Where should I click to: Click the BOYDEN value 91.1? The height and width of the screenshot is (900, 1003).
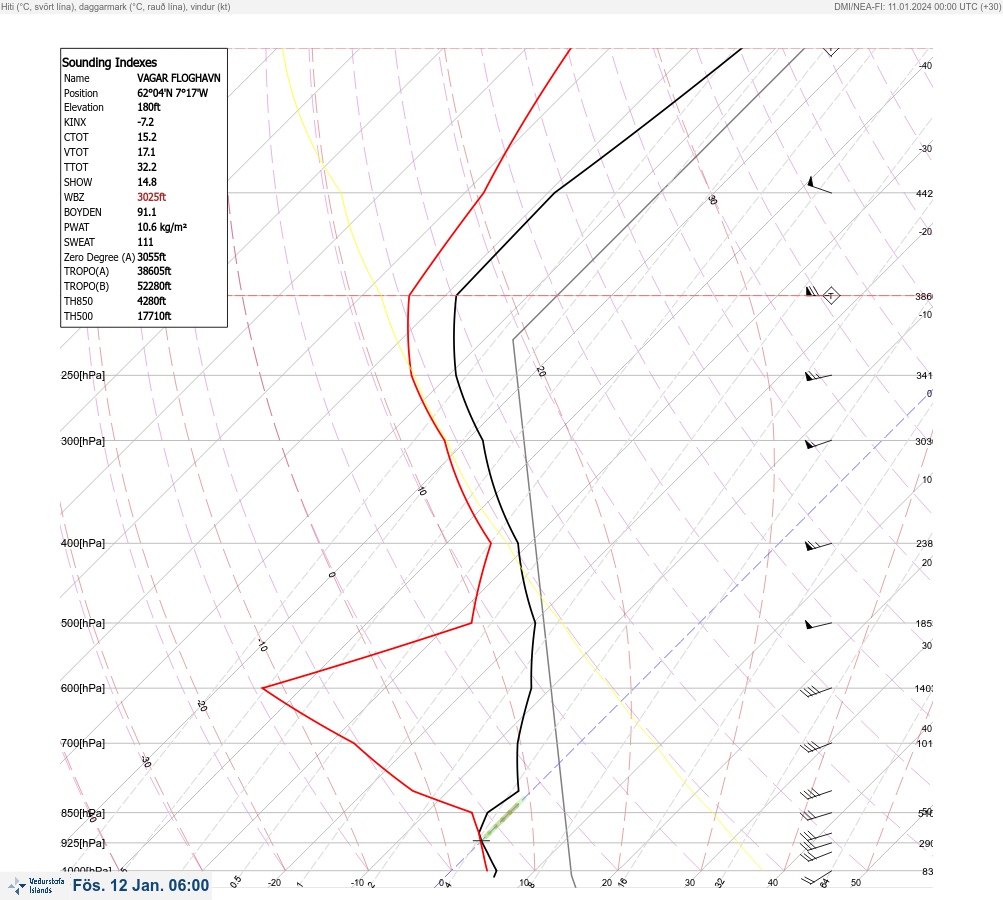coord(146,212)
